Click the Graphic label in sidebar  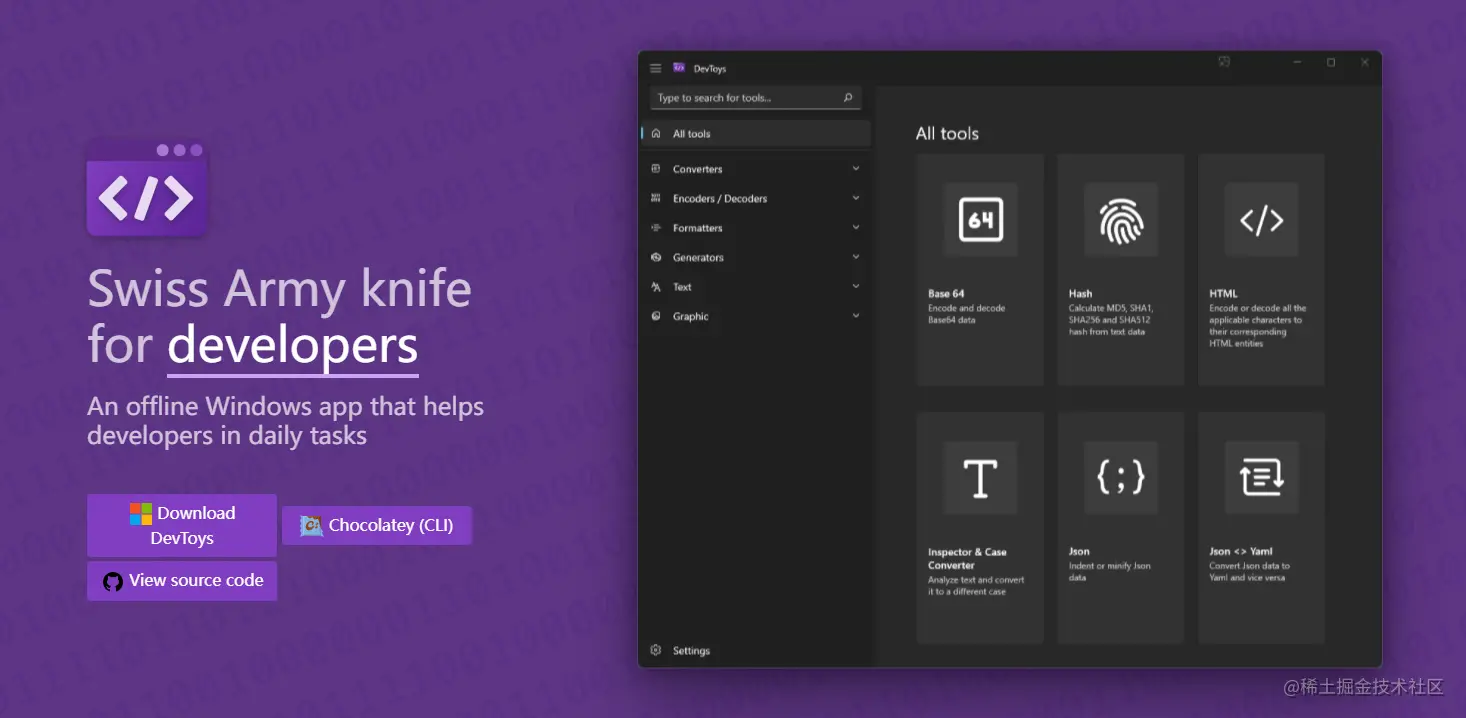coord(690,317)
